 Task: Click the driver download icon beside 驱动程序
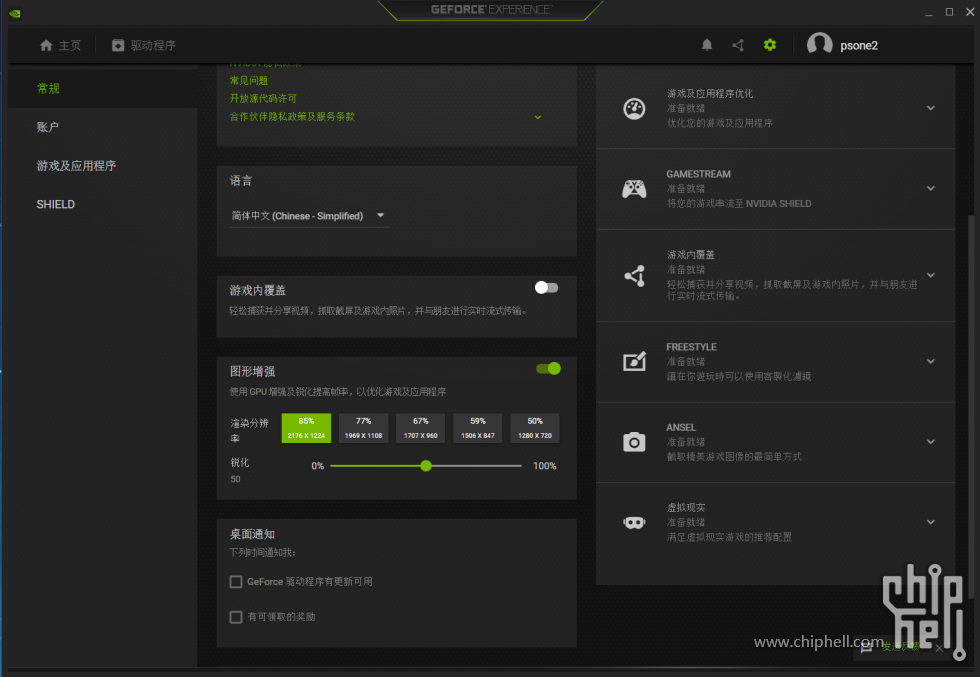[x=118, y=45]
